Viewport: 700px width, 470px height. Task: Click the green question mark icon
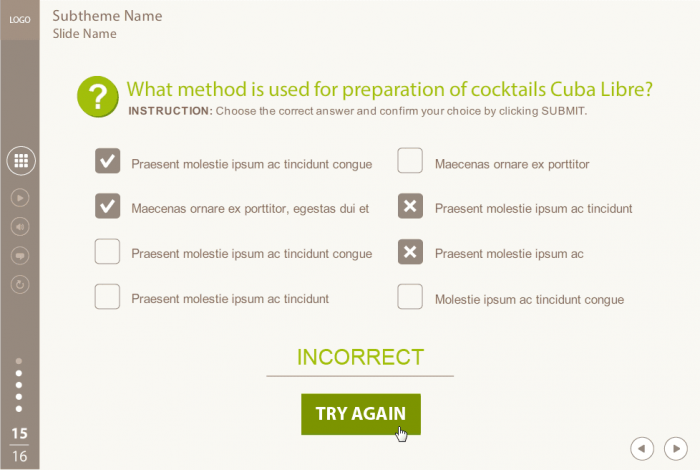point(97,96)
